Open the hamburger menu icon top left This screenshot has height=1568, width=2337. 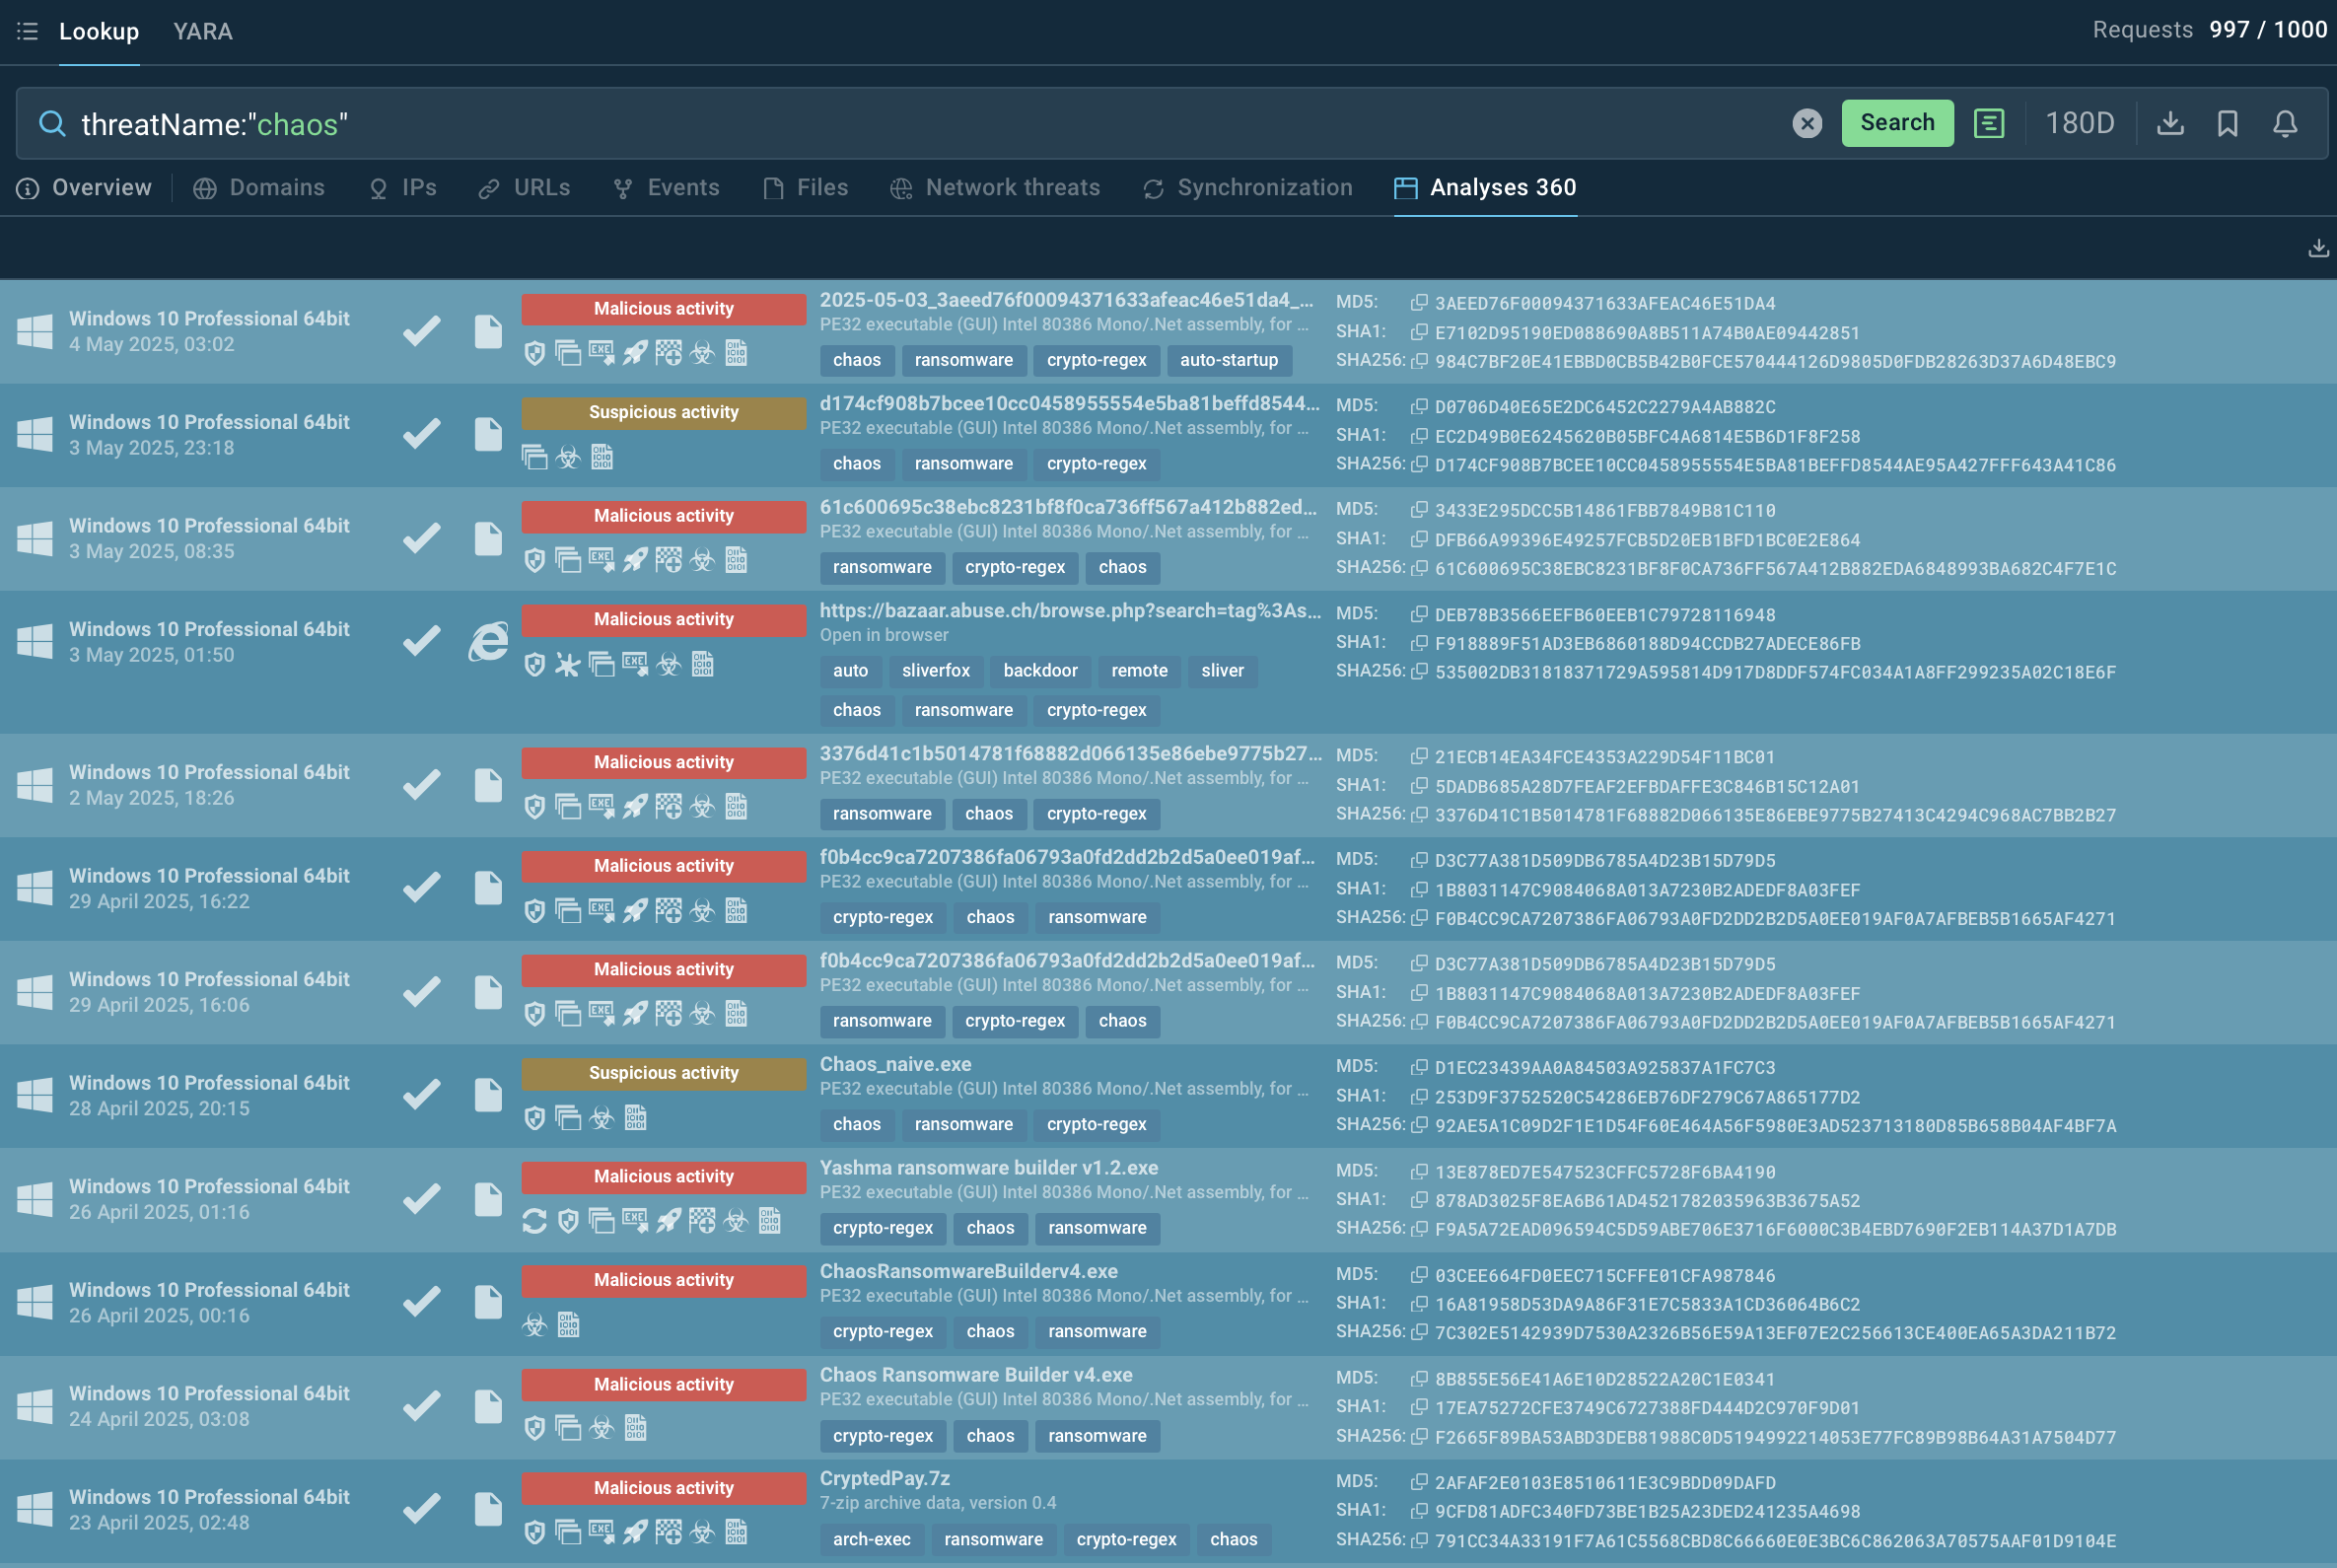click(27, 31)
